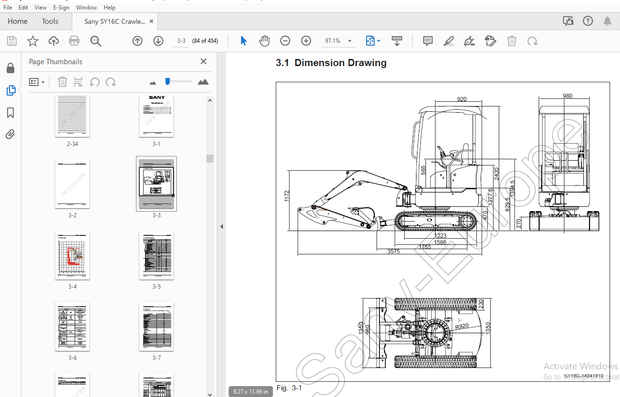Open the Bookmarks sidebar panel
The height and width of the screenshot is (397, 620).
pos(11,113)
